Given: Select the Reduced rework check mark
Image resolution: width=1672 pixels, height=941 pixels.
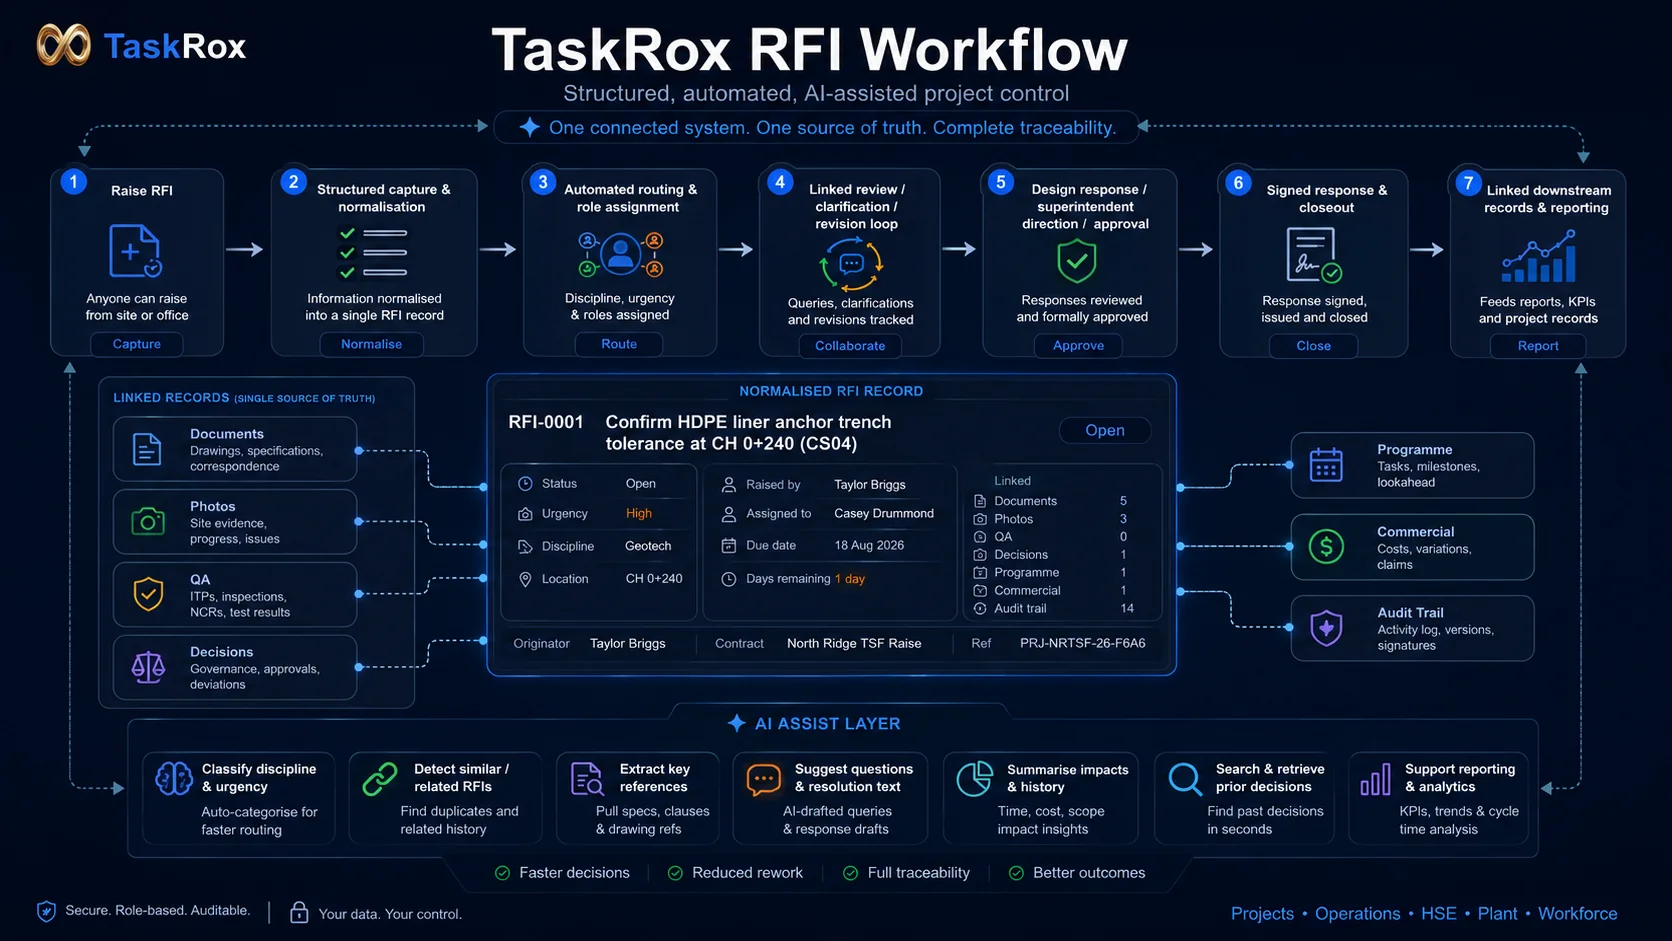Looking at the screenshot, I should (x=675, y=873).
